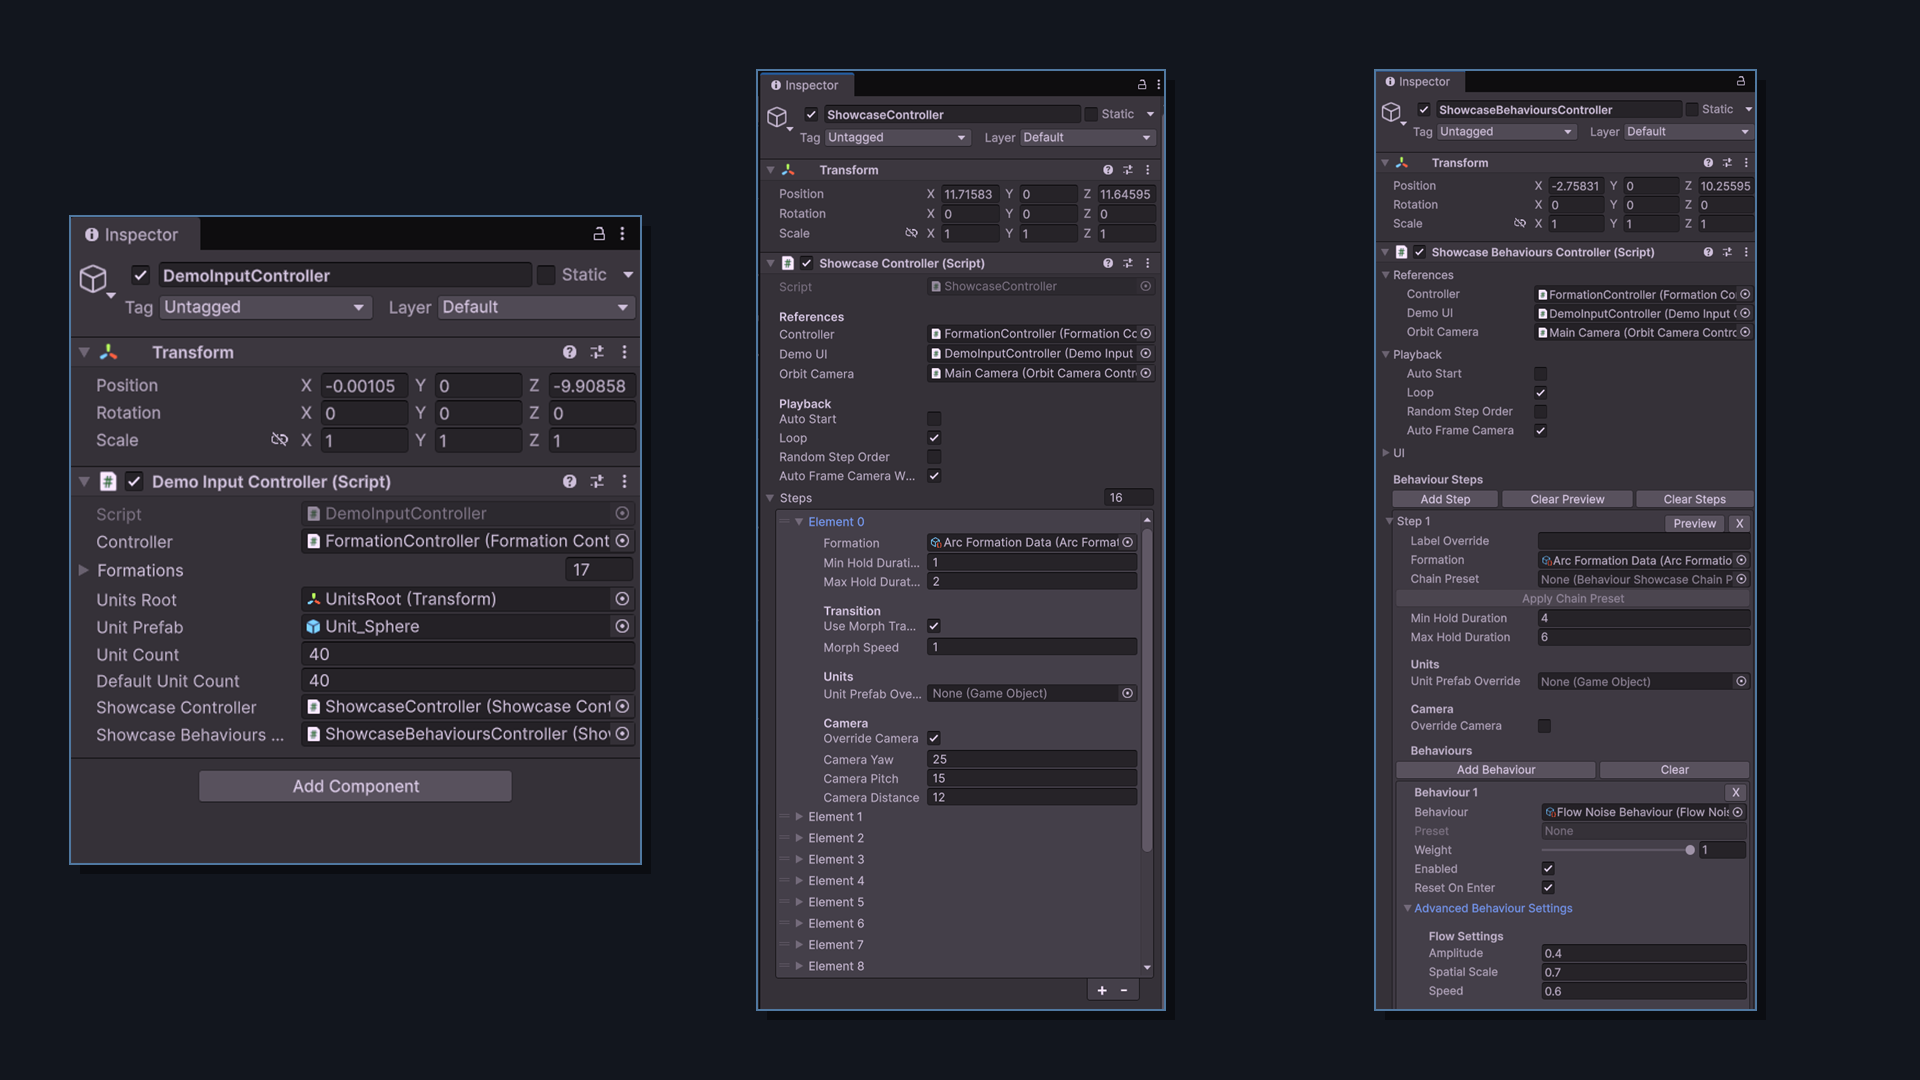Pick object for the Unit Prefab field
1920x1080 pixels.
tap(622, 626)
